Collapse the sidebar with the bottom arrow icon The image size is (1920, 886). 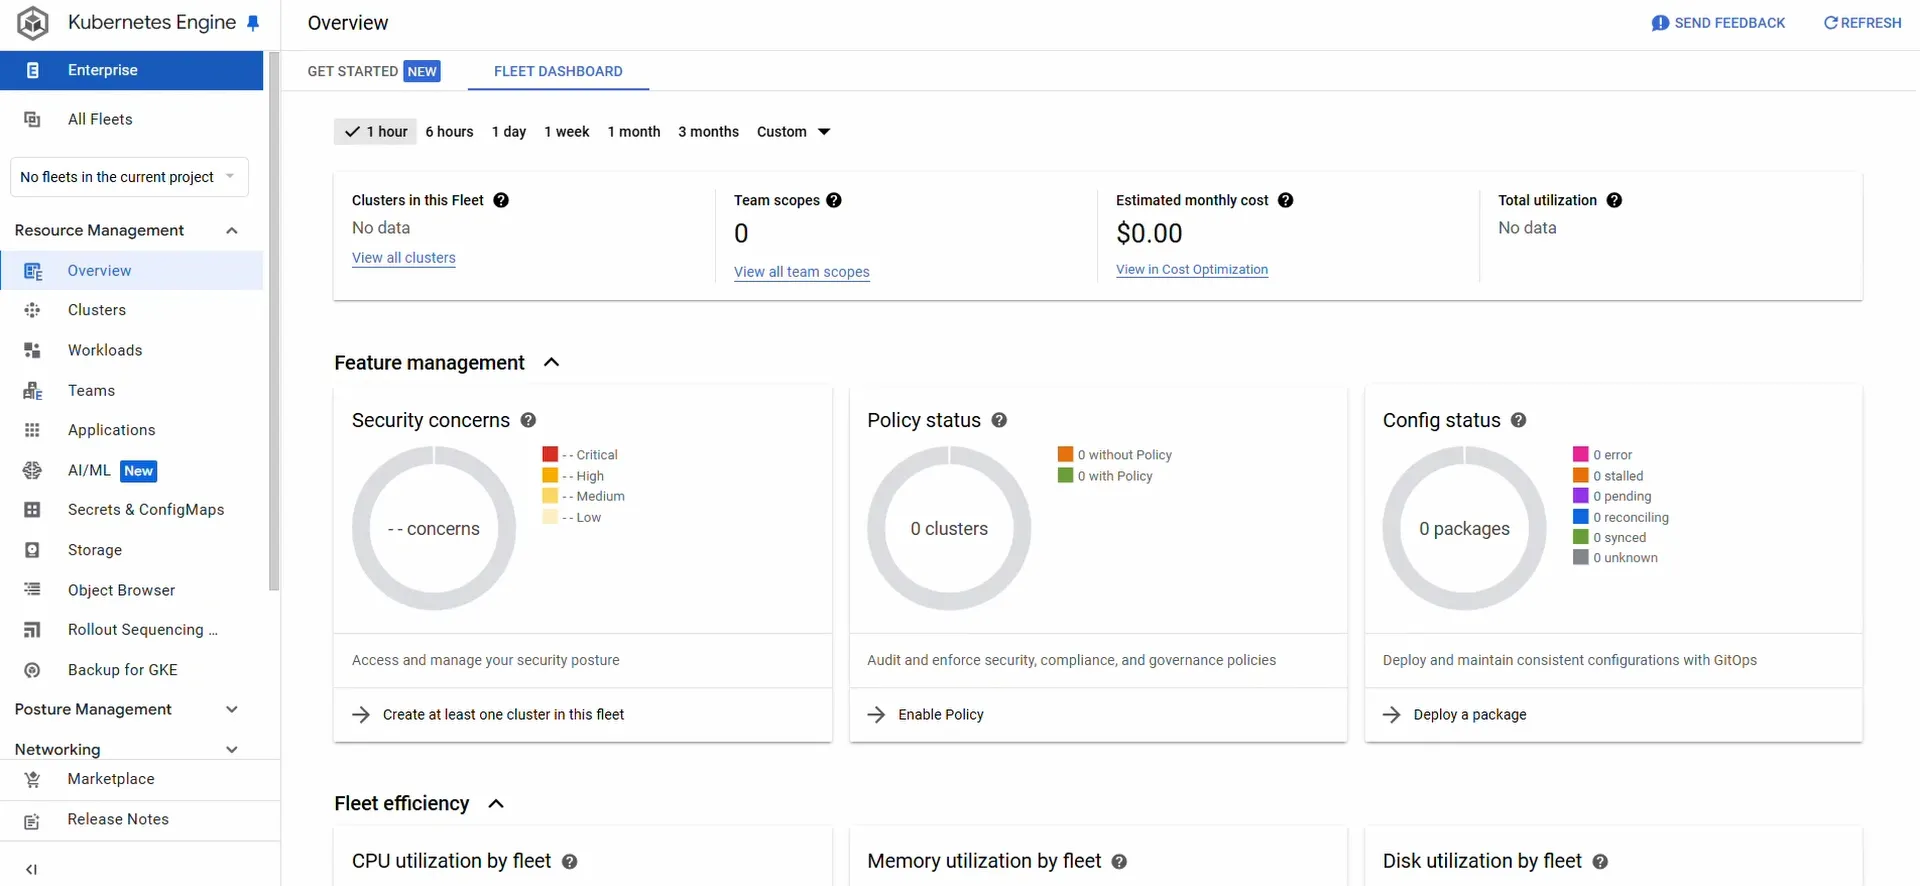click(x=31, y=869)
